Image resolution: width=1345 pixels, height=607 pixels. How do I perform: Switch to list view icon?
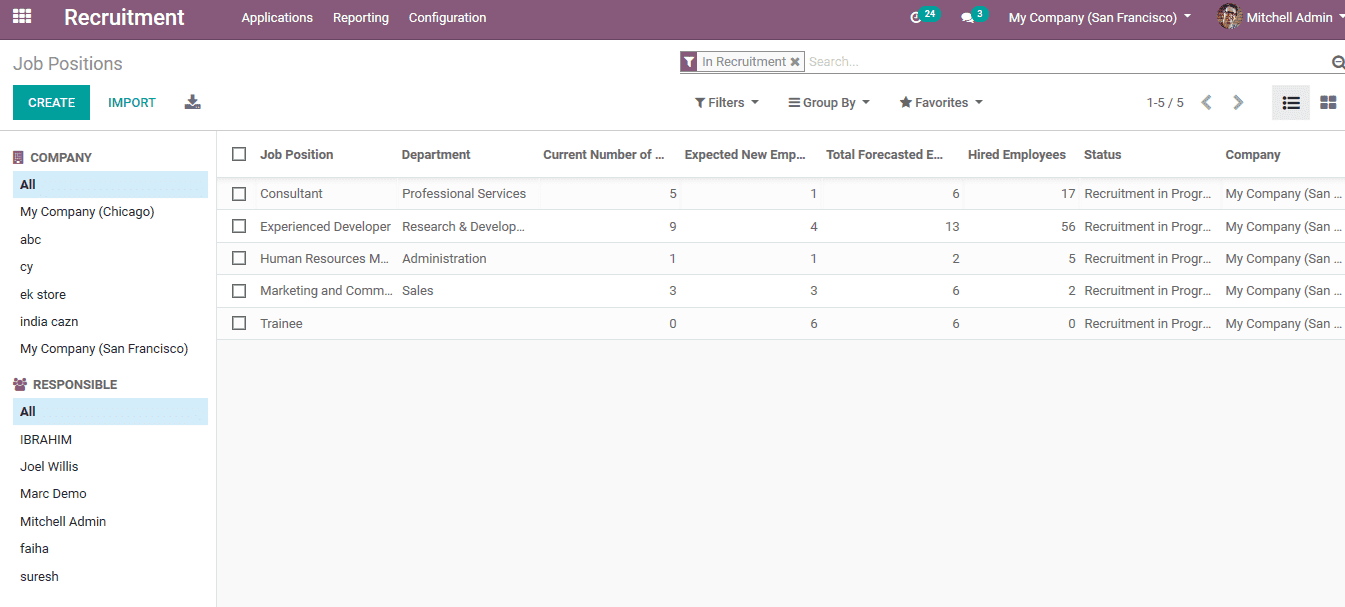point(1291,103)
